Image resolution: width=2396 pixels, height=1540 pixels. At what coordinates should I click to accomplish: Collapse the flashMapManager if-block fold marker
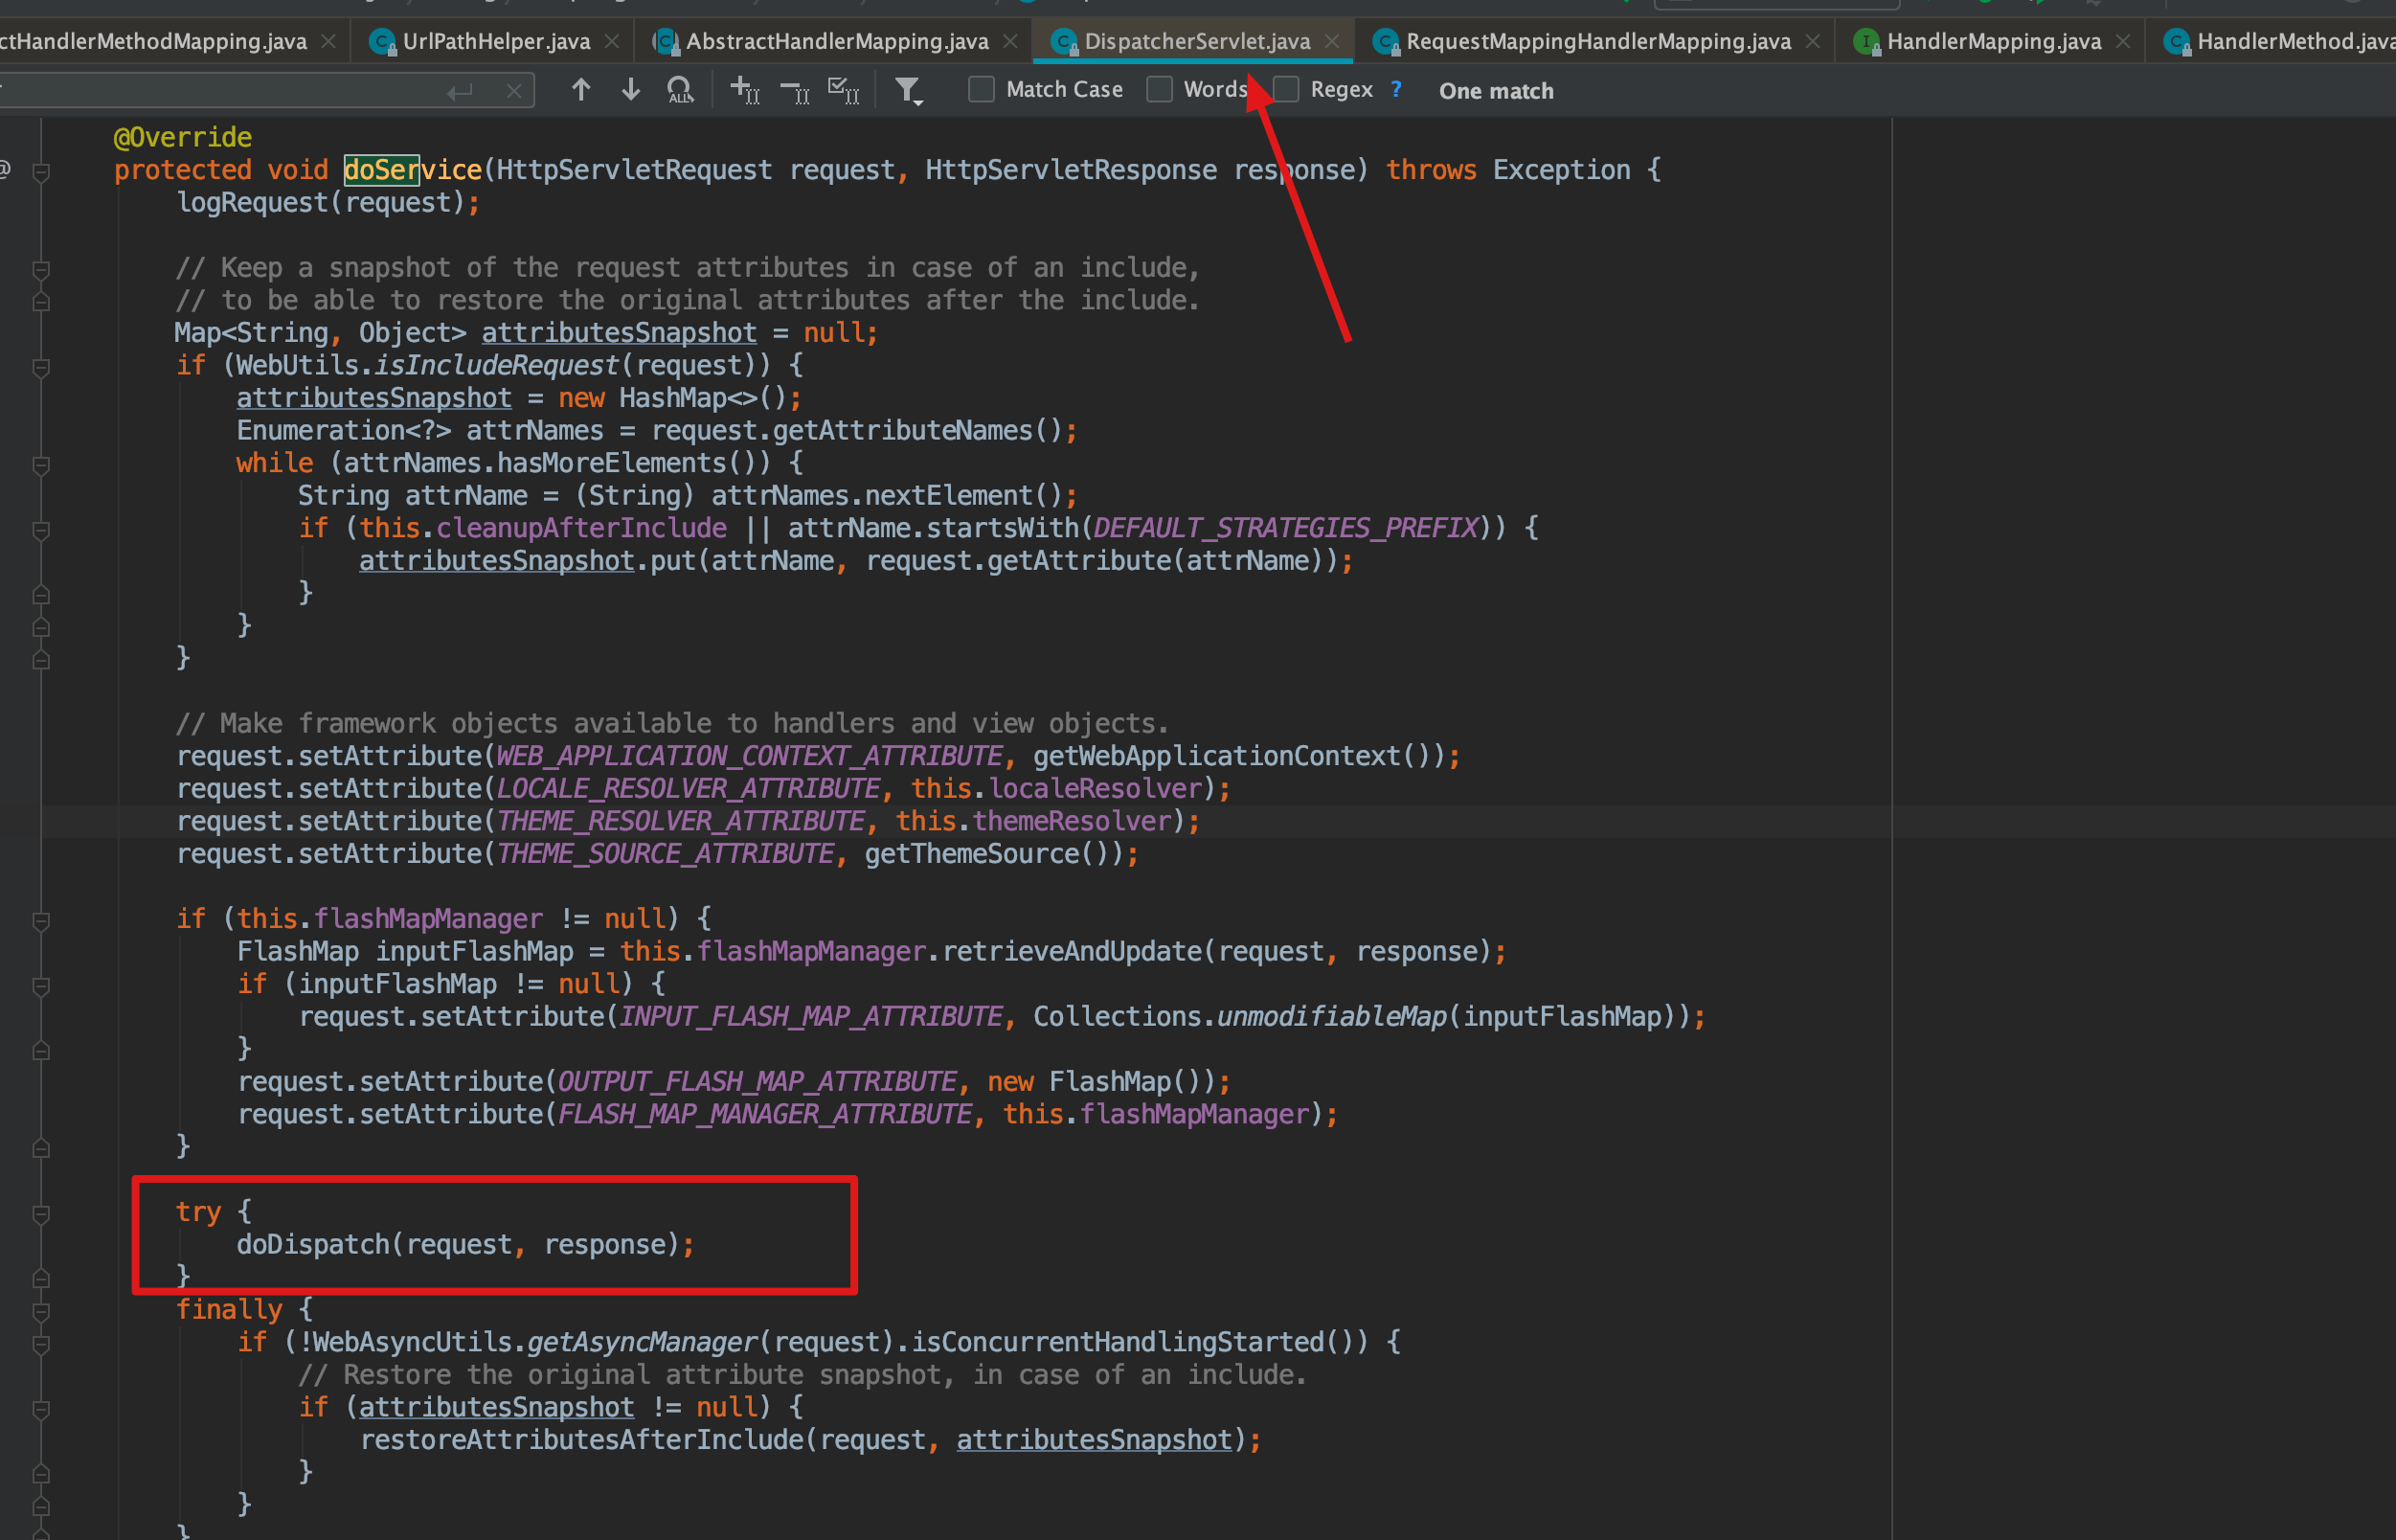[41, 921]
